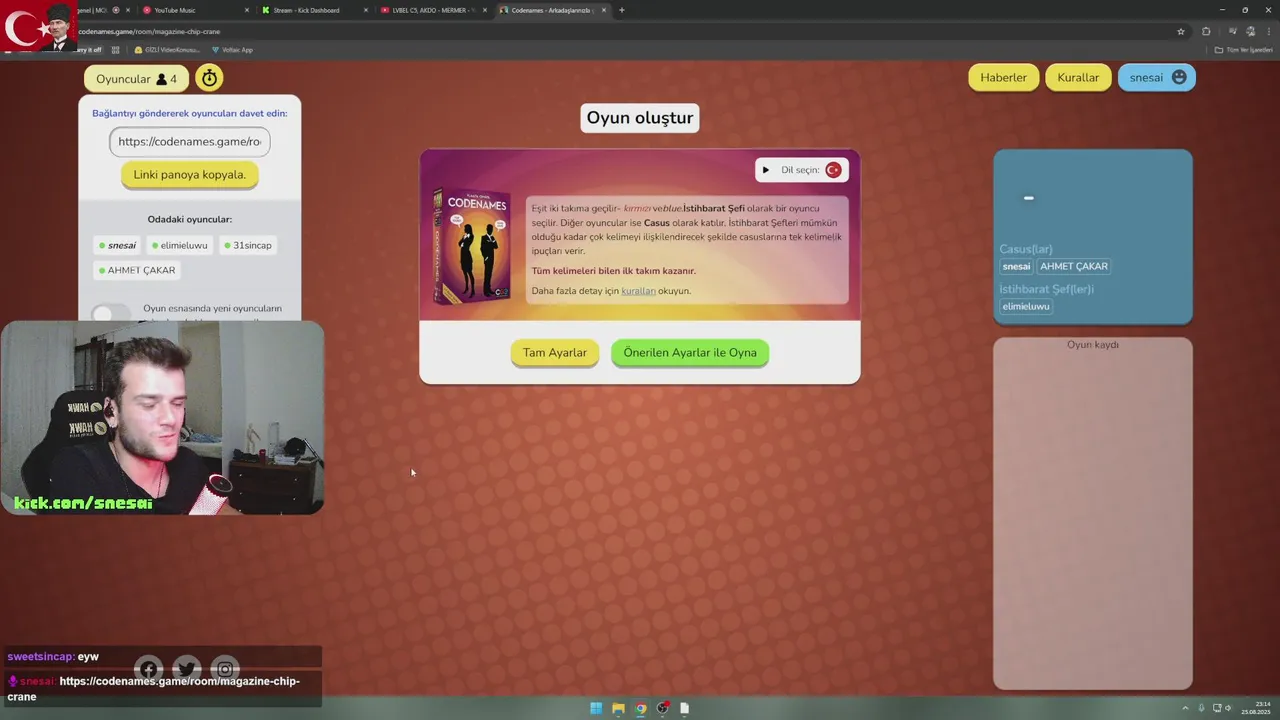Click the address bar URL
This screenshot has width=1280, height=720.
[x=150, y=31]
